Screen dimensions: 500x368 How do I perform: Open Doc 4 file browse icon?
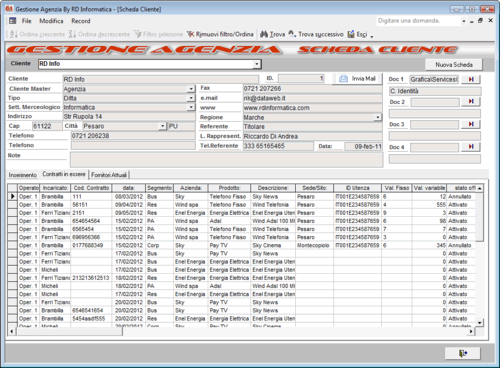tap(471, 147)
